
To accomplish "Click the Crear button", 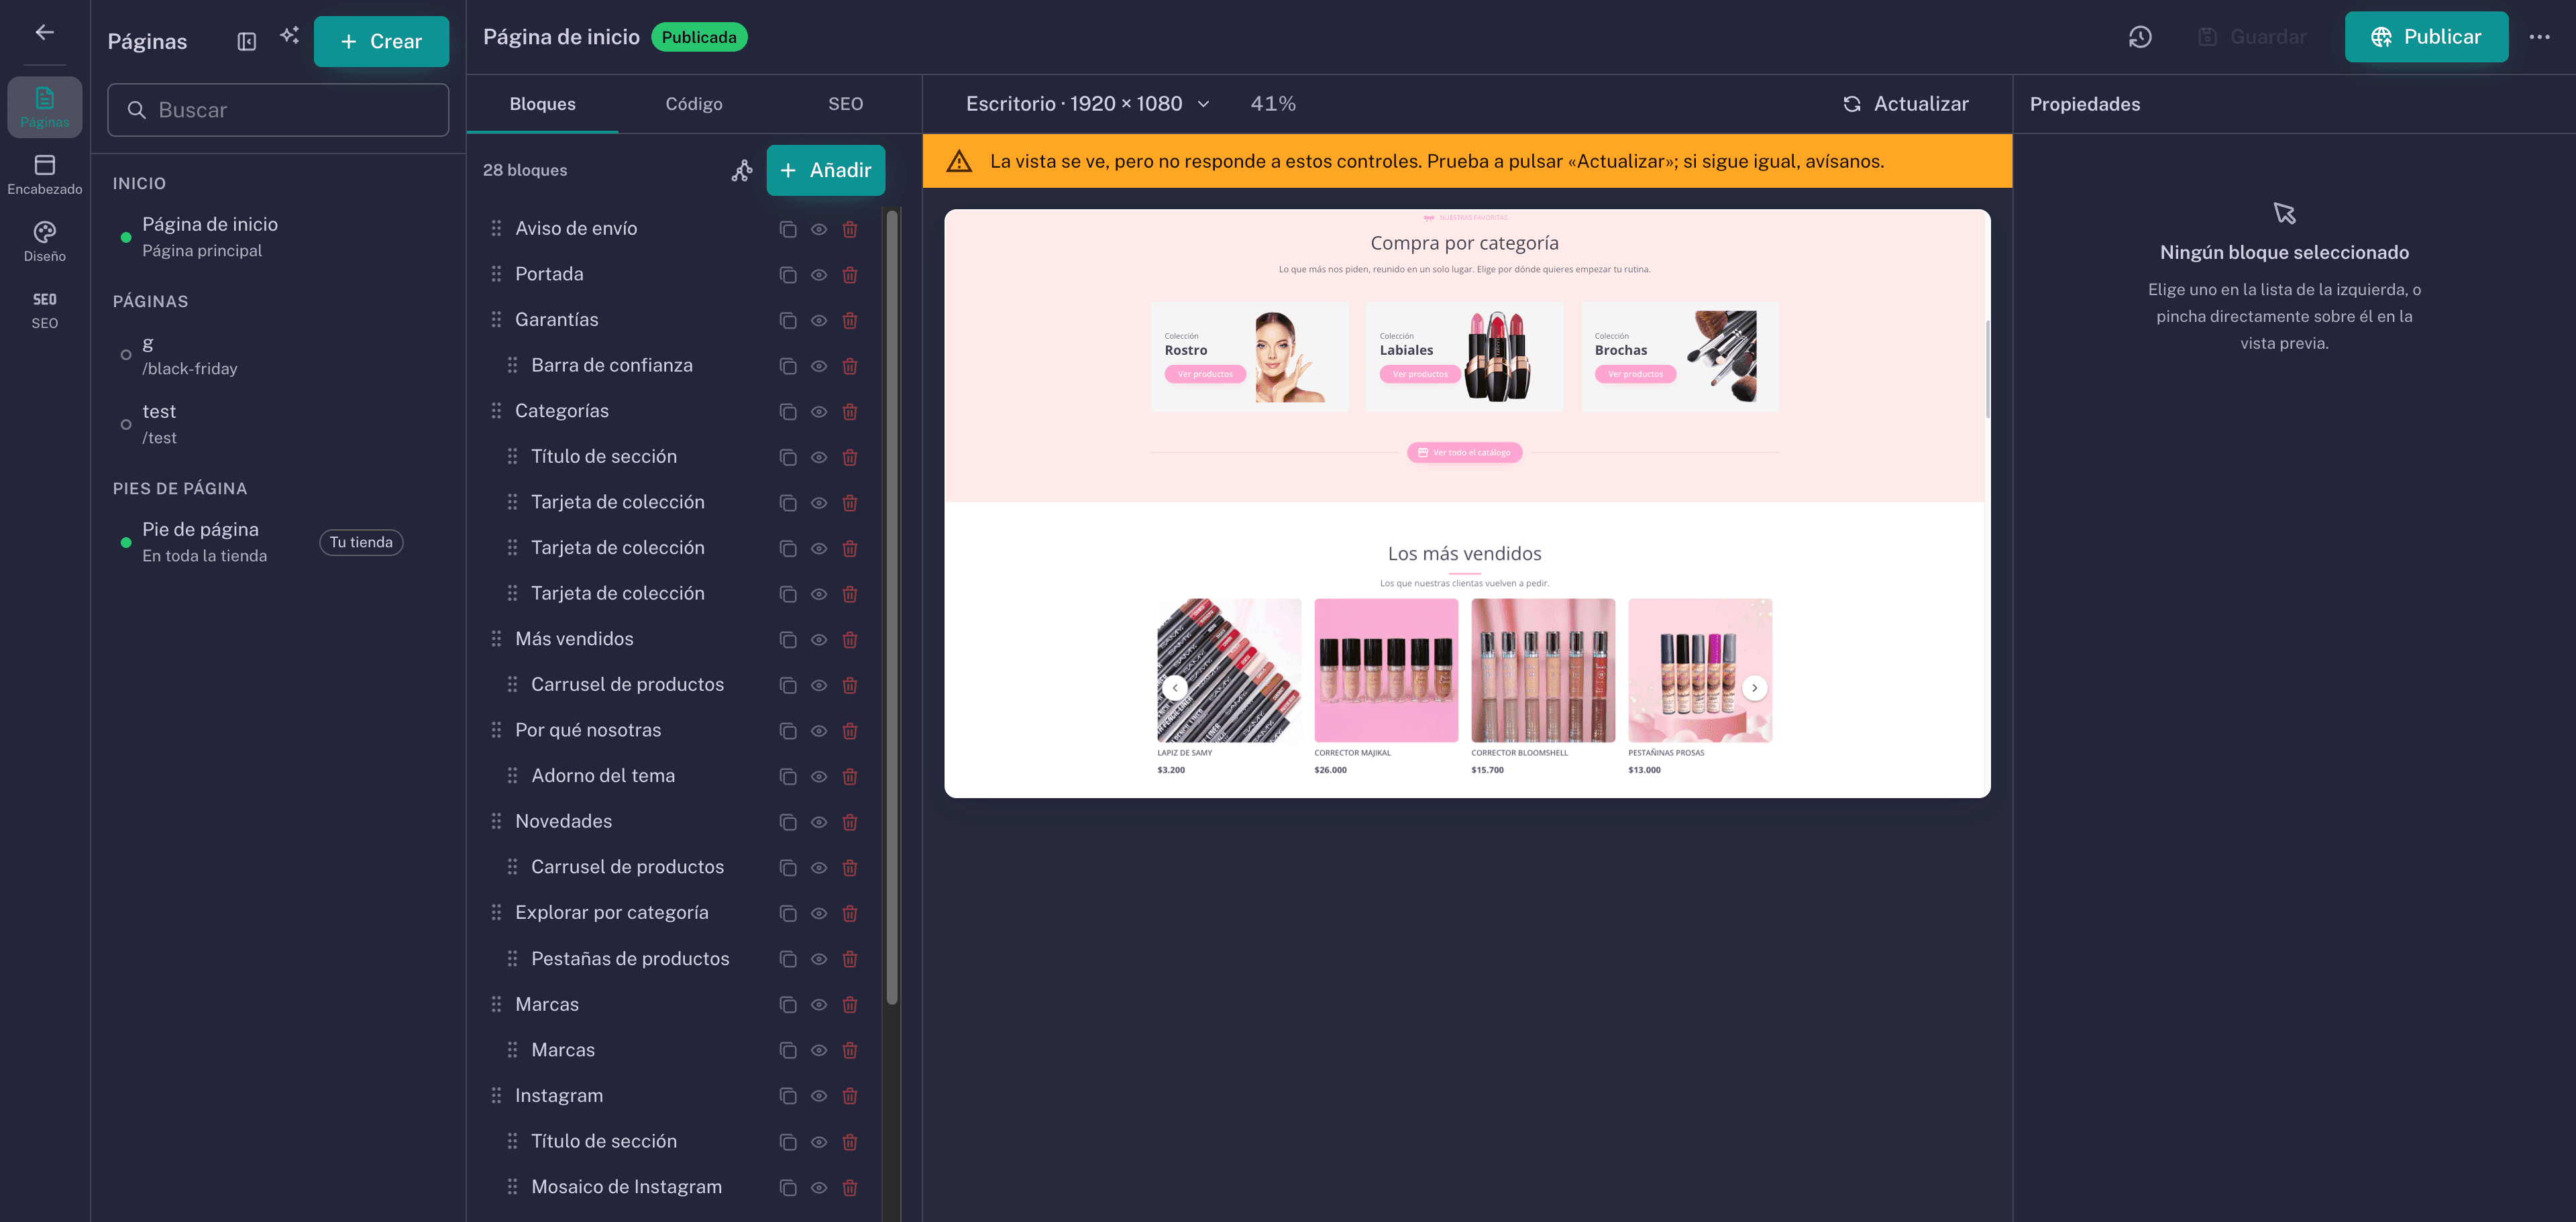I will [x=381, y=41].
